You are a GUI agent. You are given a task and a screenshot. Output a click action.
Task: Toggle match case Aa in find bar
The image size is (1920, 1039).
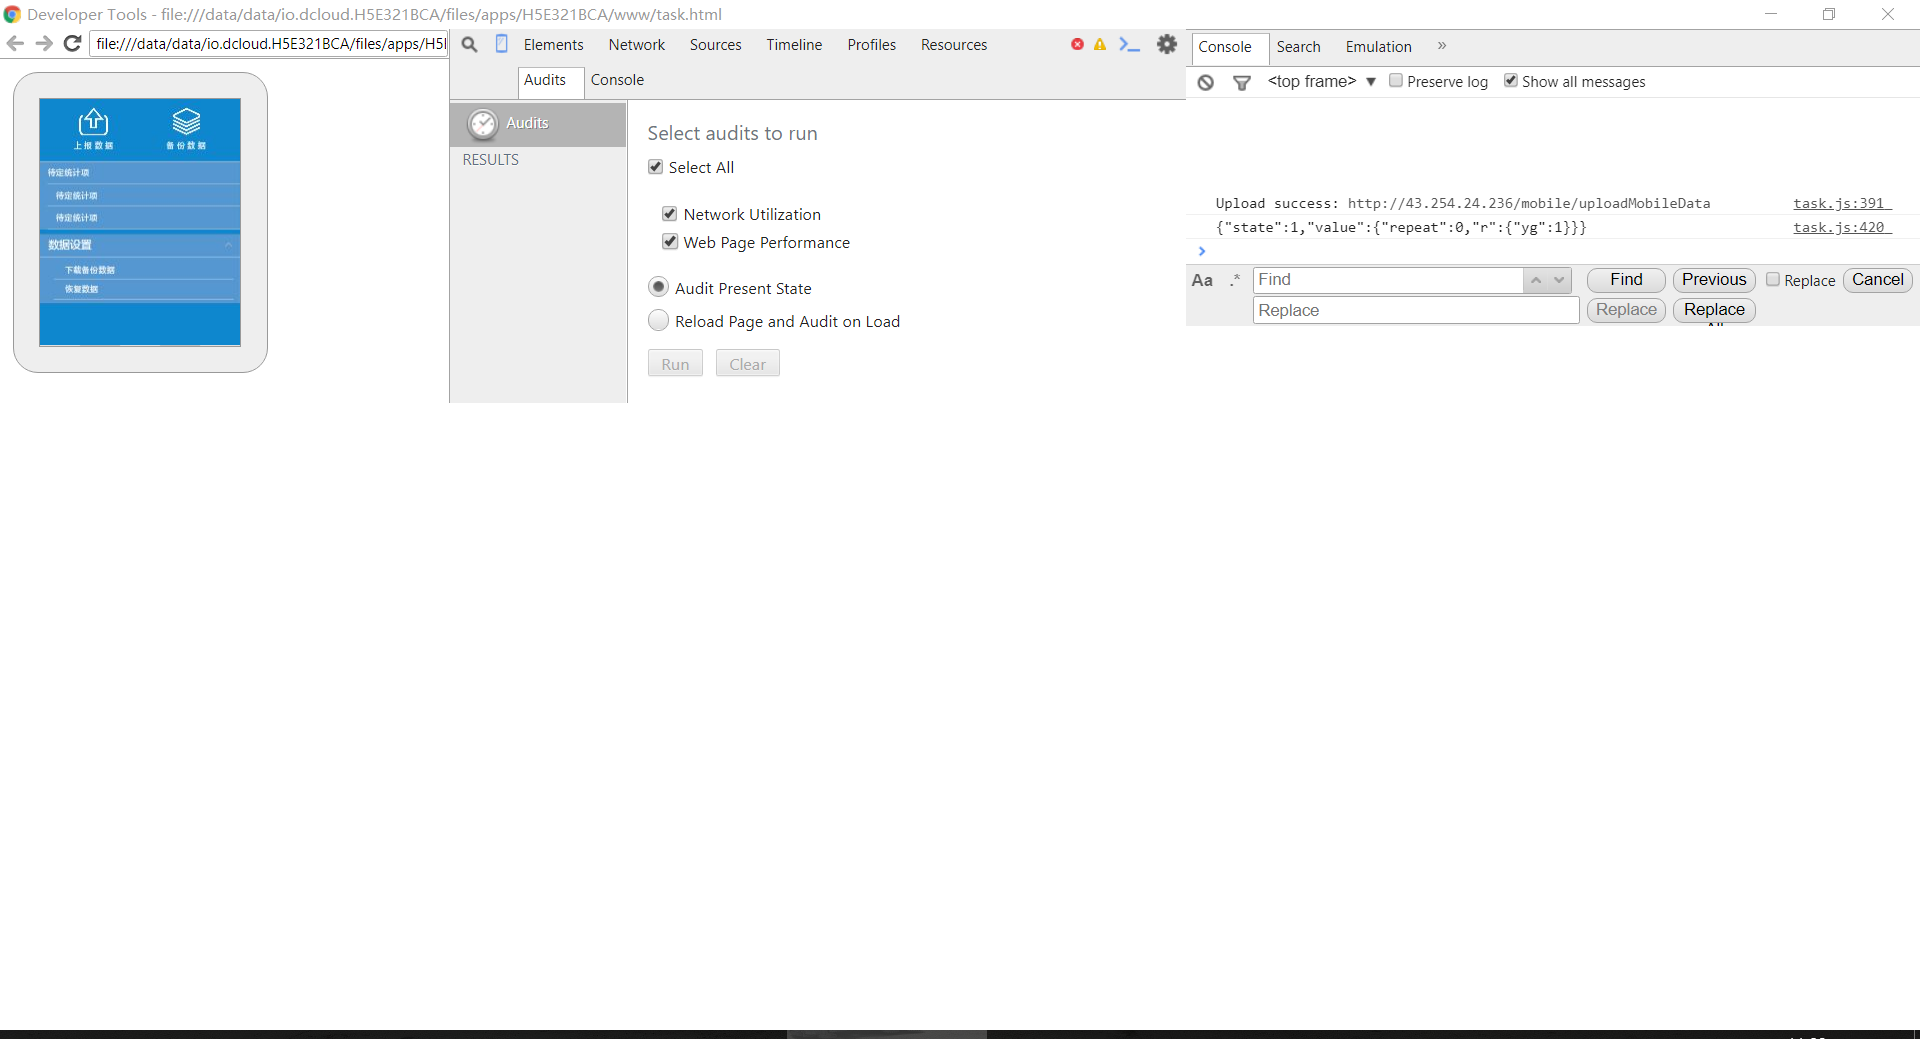(x=1202, y=281)
